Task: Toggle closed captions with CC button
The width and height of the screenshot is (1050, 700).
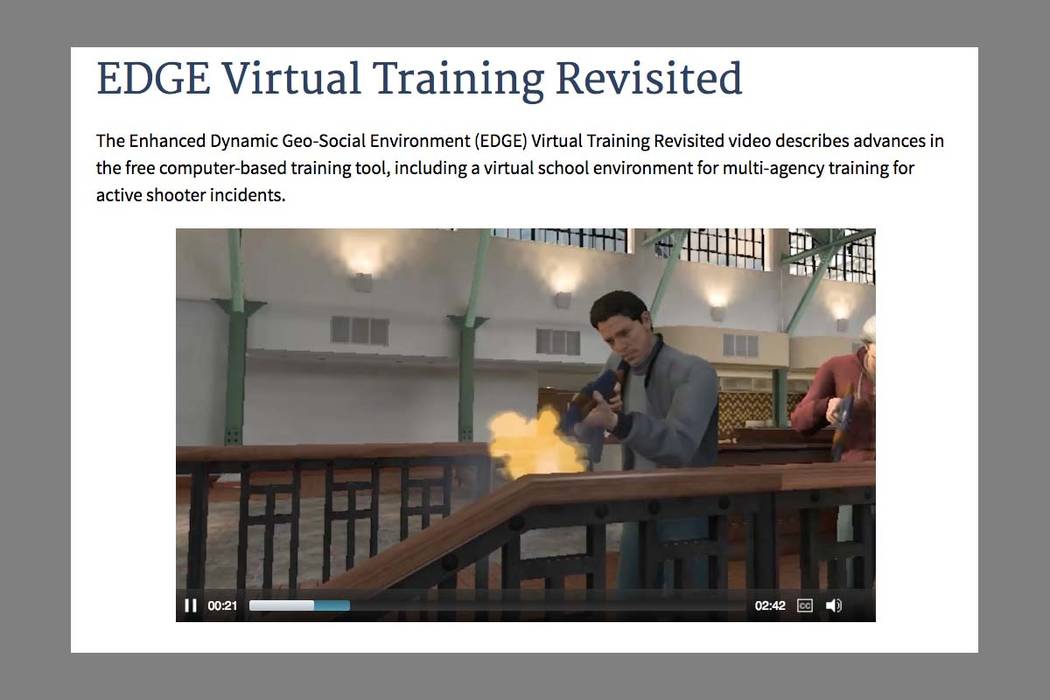Action: tap(804, 606)
